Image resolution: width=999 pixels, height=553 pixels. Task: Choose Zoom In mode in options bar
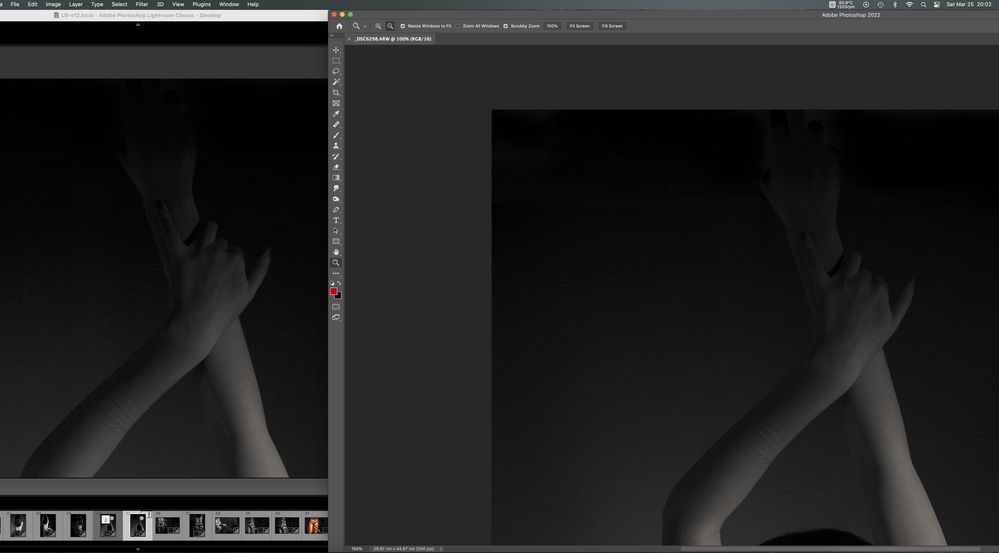pos(378,26)
